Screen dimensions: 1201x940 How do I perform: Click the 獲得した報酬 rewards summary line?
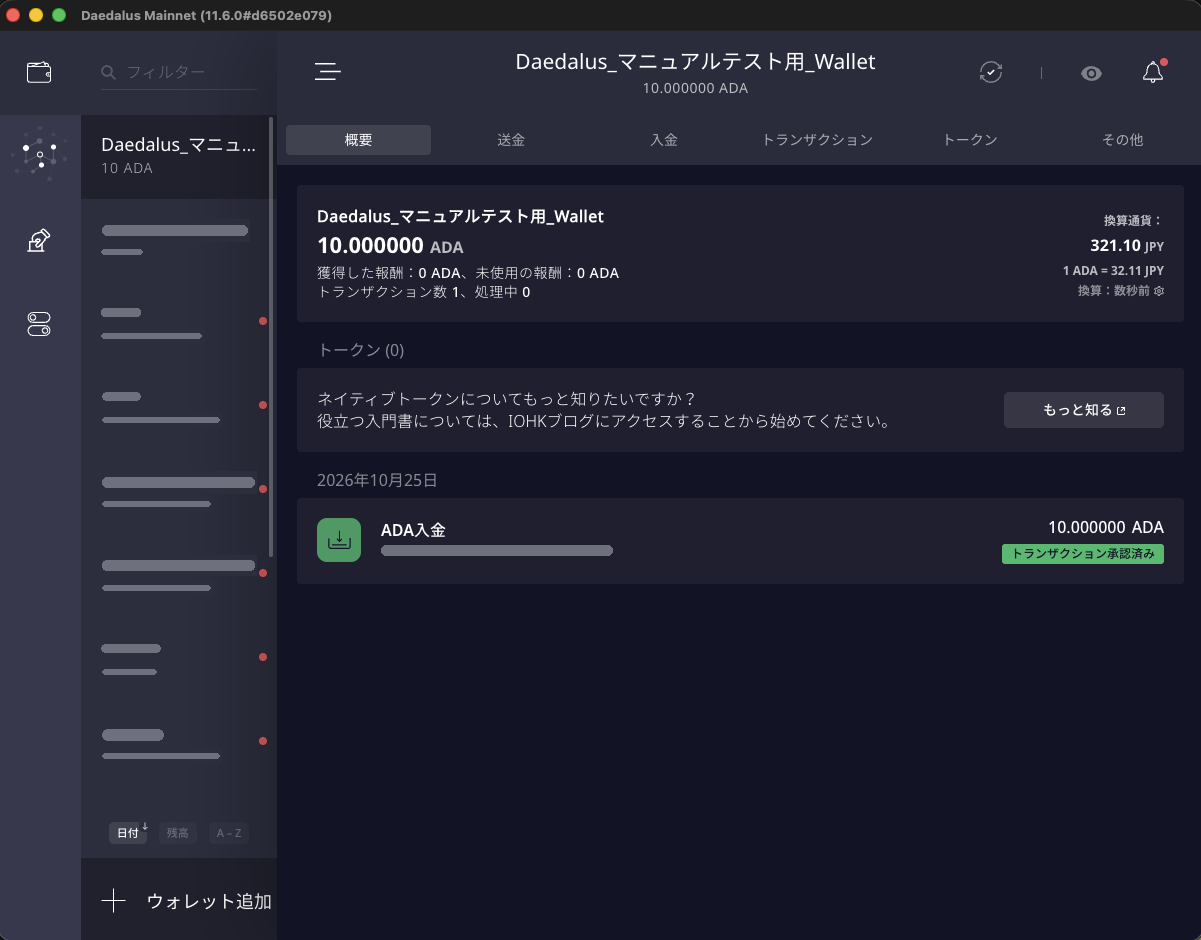(x=468, y=273)
